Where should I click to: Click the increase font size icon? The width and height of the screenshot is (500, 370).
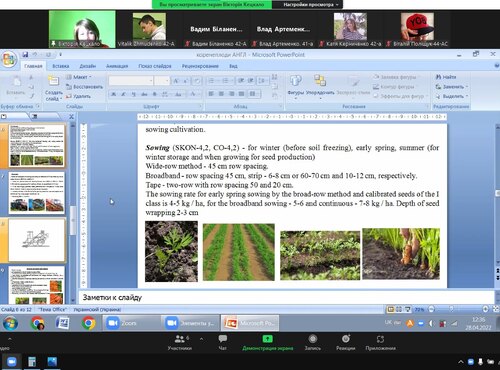176,81
